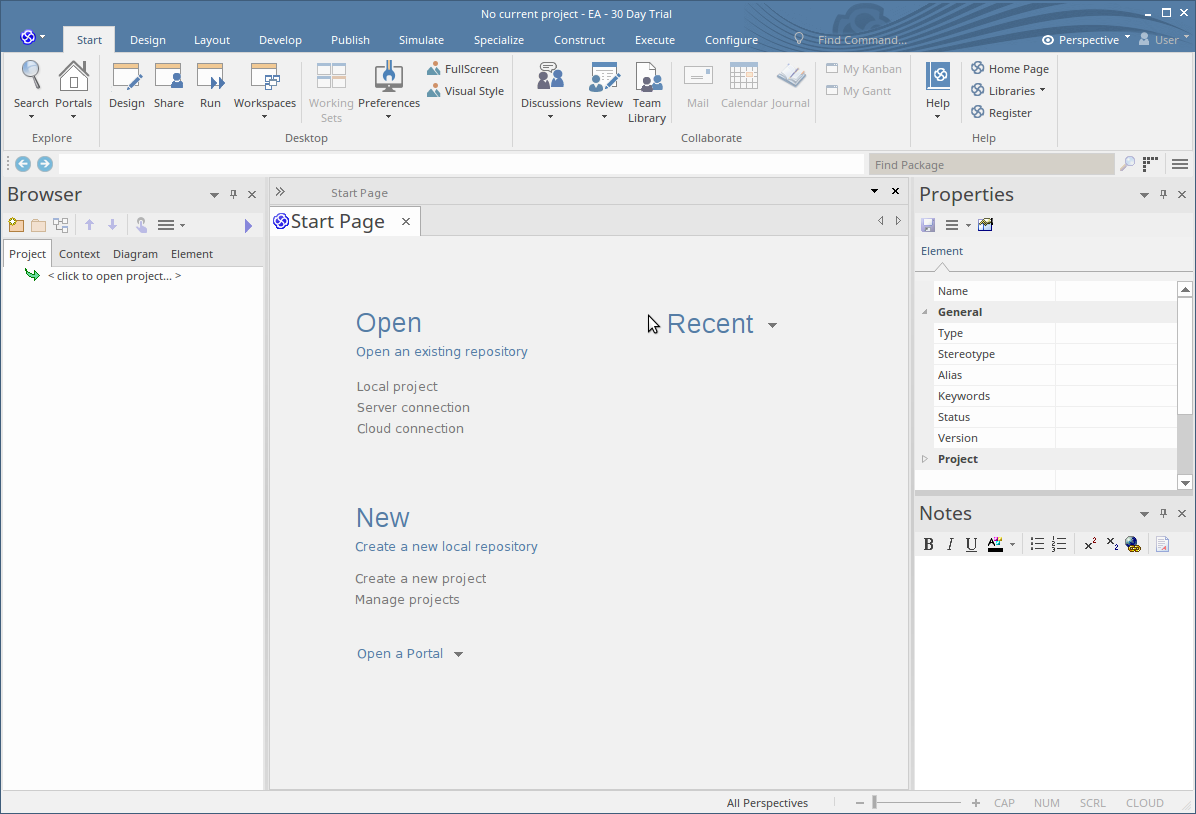Open the Recent dropdown on Start Page
1196x814 pixels.
[x=772, y=325]
